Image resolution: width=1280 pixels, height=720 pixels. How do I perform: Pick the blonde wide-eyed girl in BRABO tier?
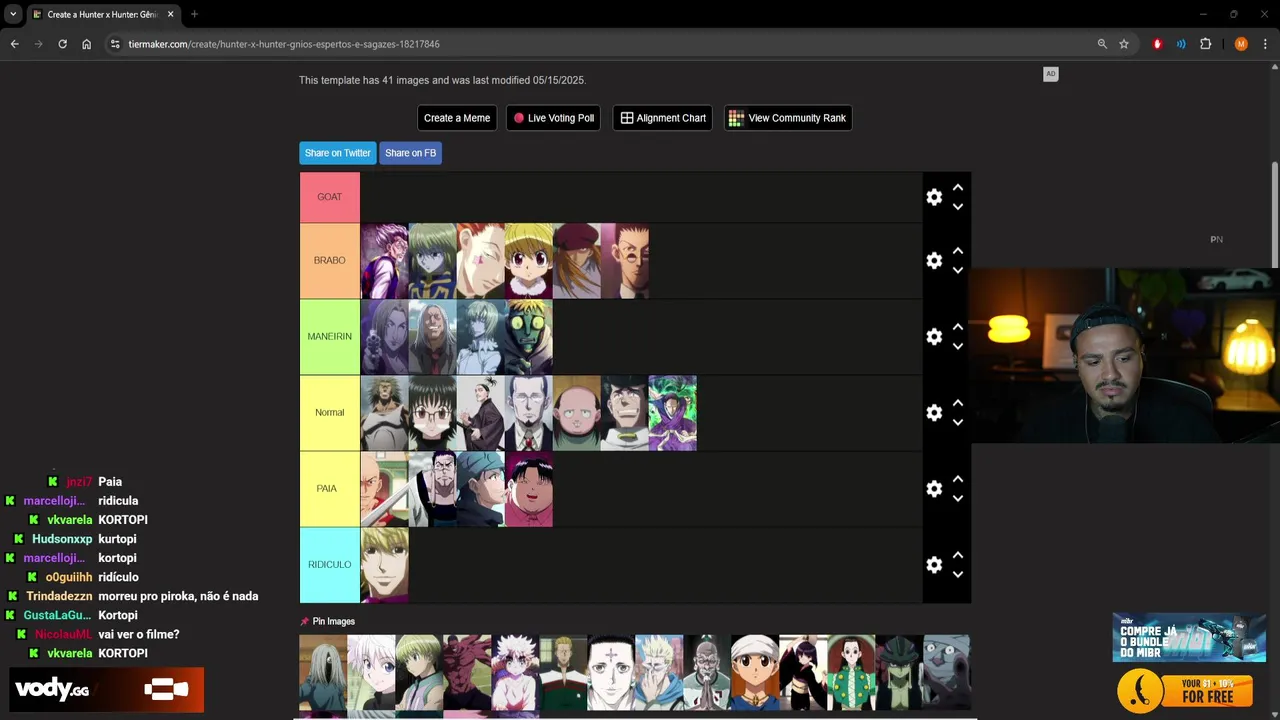pyautogui.click(x=529, y=261)
